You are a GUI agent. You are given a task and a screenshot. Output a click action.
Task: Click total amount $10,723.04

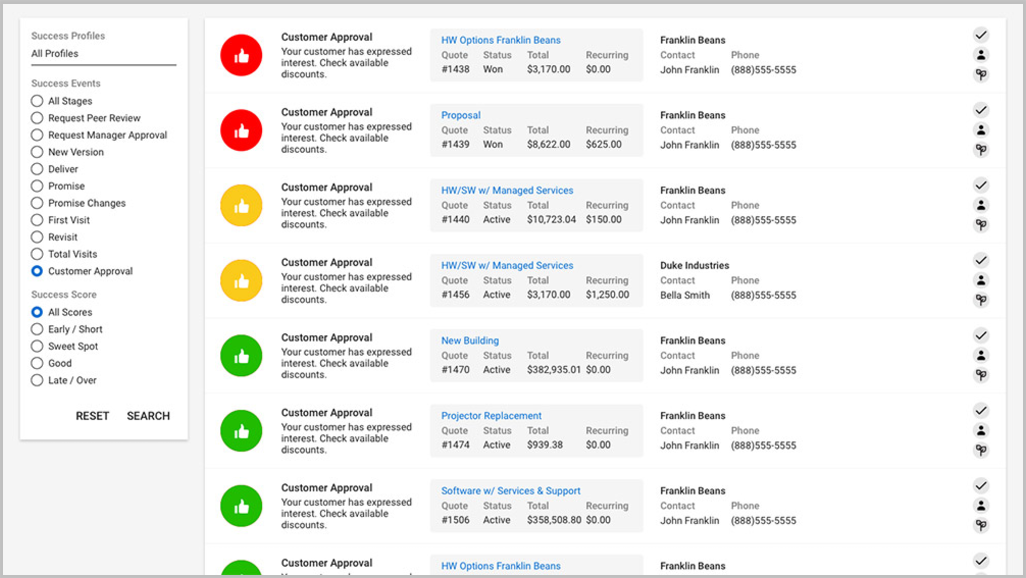point(552,219)
